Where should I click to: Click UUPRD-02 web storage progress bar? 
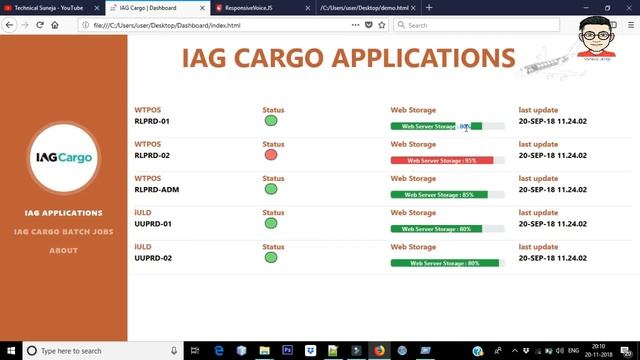coord(447,263)
